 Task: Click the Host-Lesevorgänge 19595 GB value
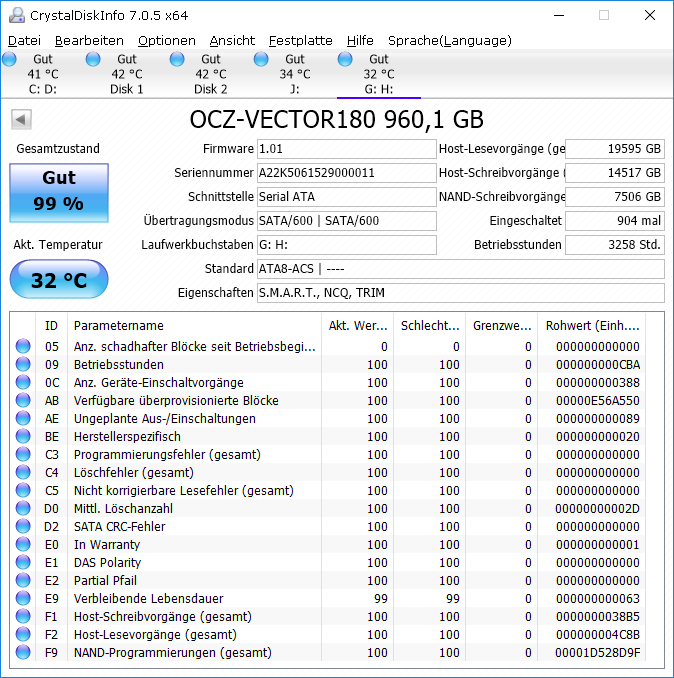click(615, 149)
